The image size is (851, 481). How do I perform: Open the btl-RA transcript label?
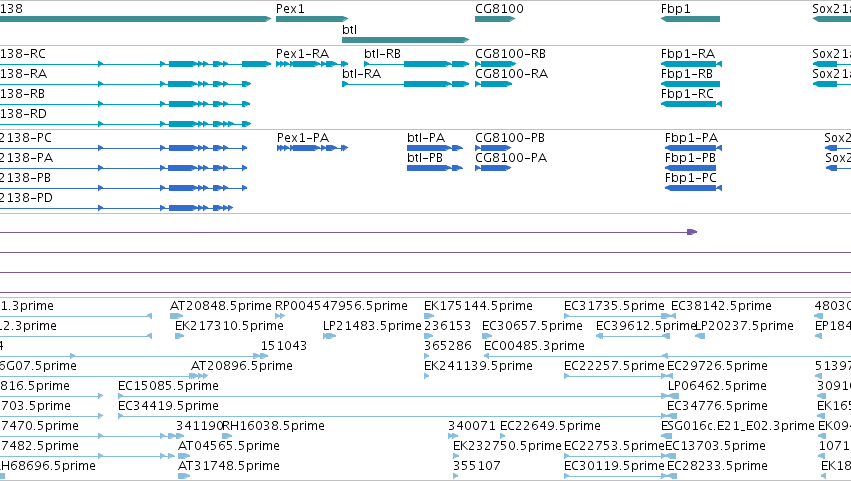[361, 74]
